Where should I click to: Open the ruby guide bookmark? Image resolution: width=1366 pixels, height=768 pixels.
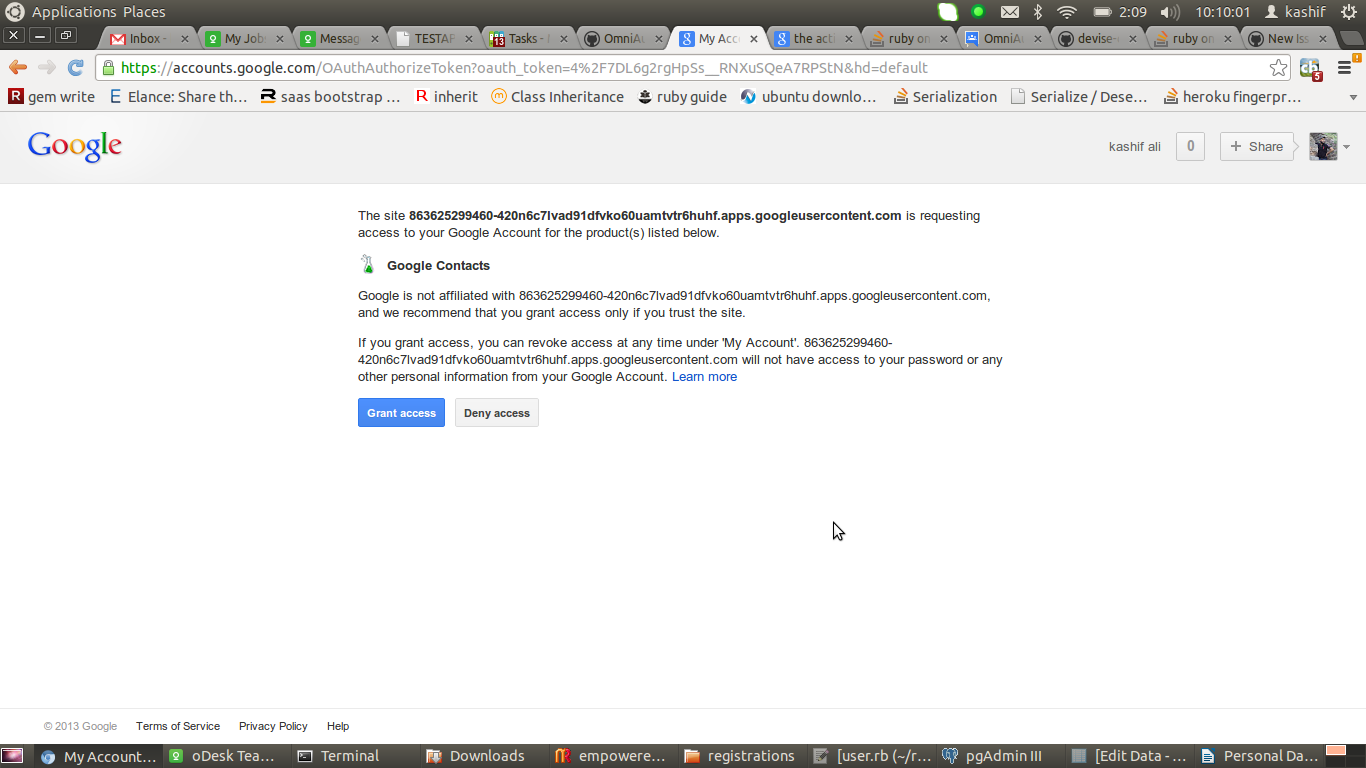682,97
